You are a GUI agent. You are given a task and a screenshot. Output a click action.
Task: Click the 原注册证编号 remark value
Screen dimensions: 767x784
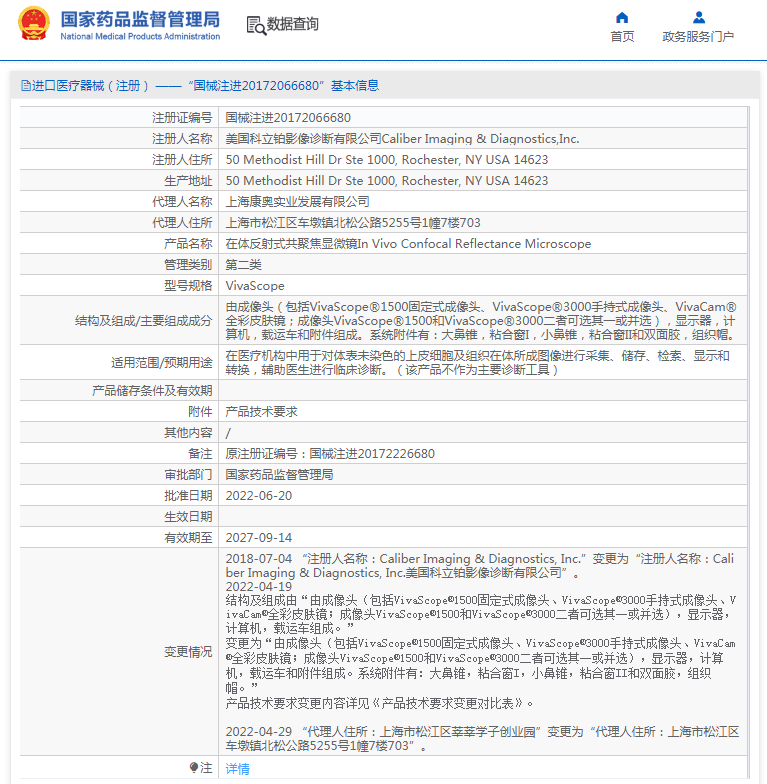(330, 454)
